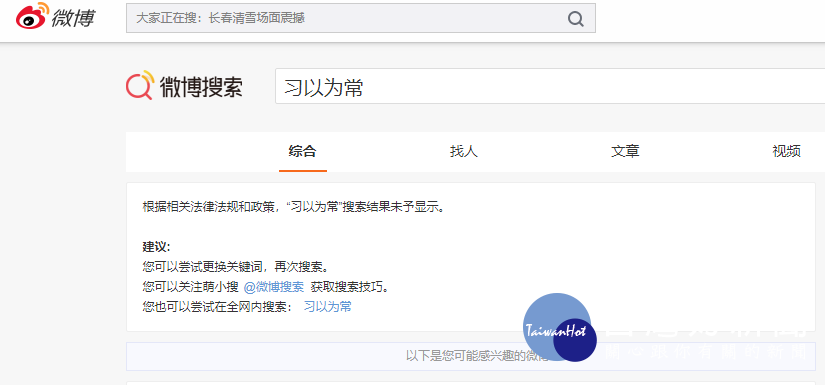Click the 习以为常 whole-web search link
This screenshot has width=825, height=385.
[x=328, y=307]
